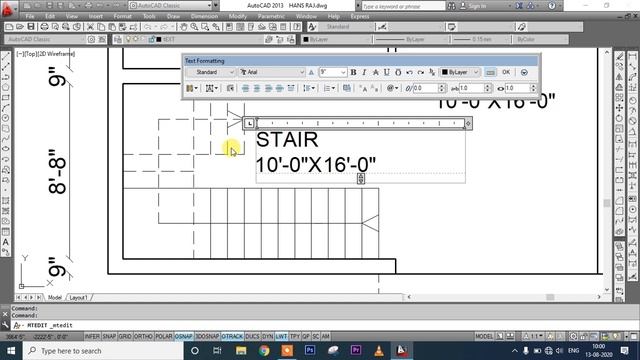Switch to the Model tab

55,298
